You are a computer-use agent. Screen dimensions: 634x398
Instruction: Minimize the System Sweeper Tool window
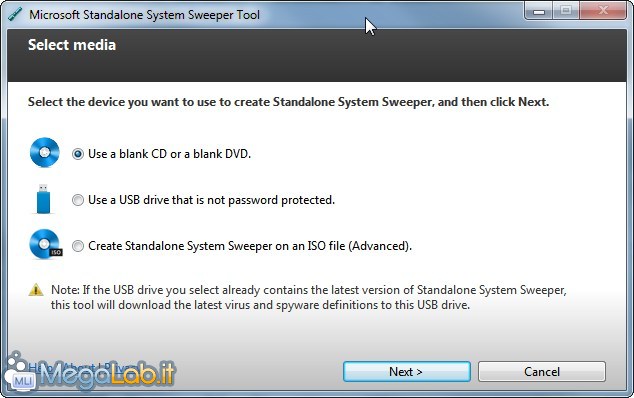(539, 11)
